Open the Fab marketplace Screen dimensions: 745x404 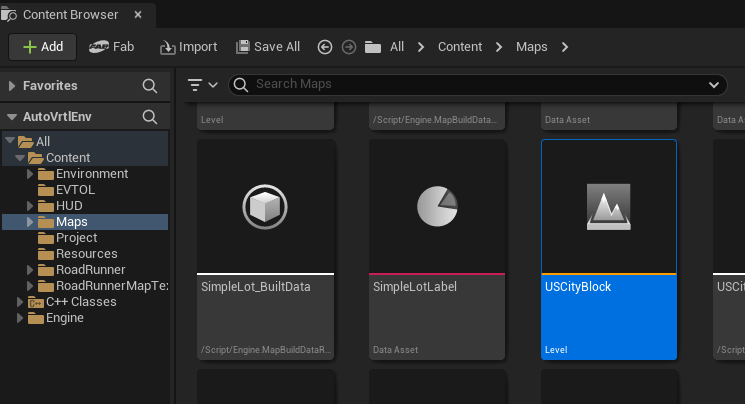click(x=111, y=47)
